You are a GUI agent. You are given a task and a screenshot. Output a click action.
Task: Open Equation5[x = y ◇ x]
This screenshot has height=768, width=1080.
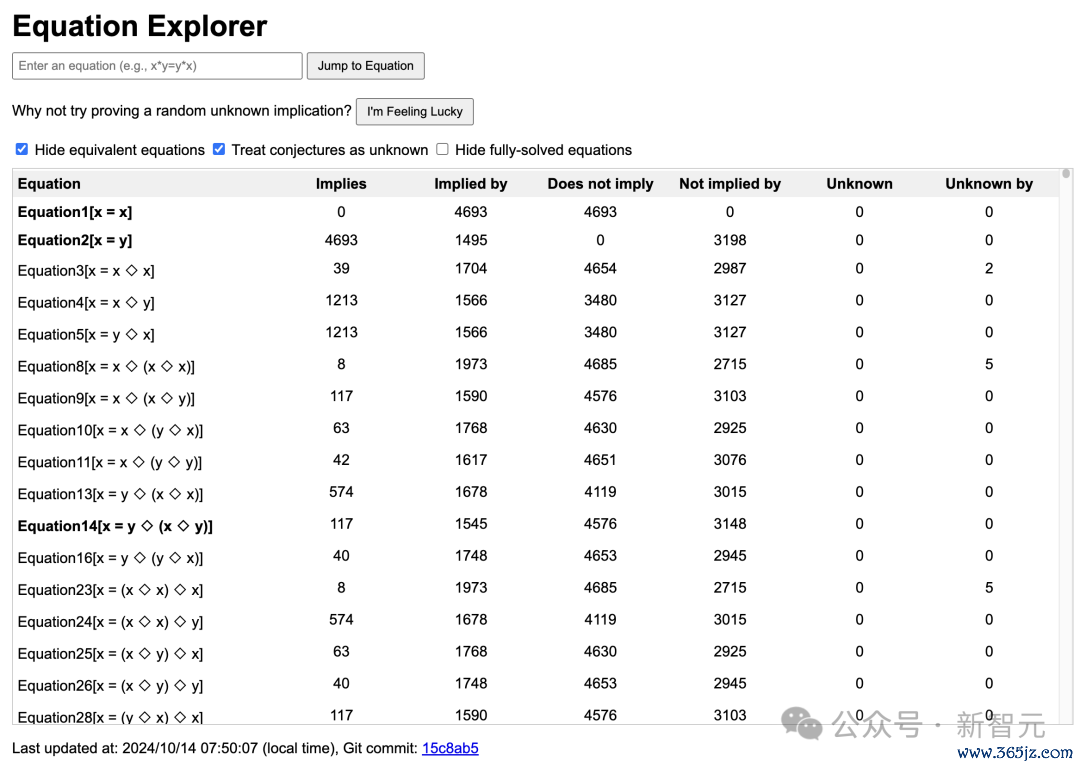tap(86, 335)
